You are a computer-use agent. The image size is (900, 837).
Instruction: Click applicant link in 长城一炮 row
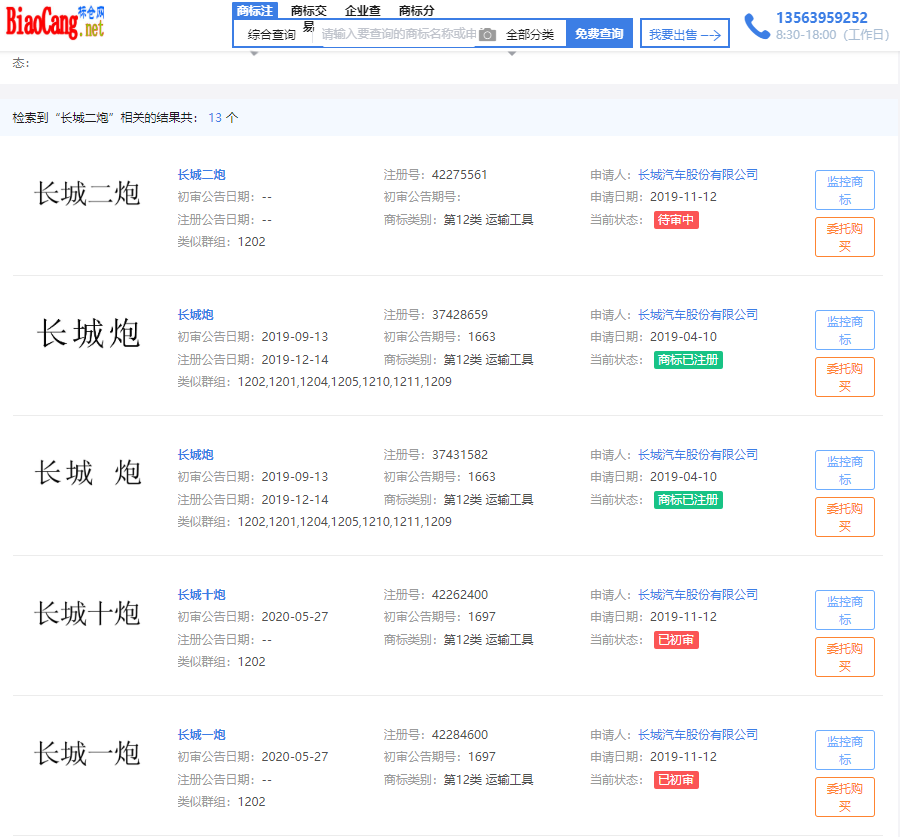(x=698, y=735)
